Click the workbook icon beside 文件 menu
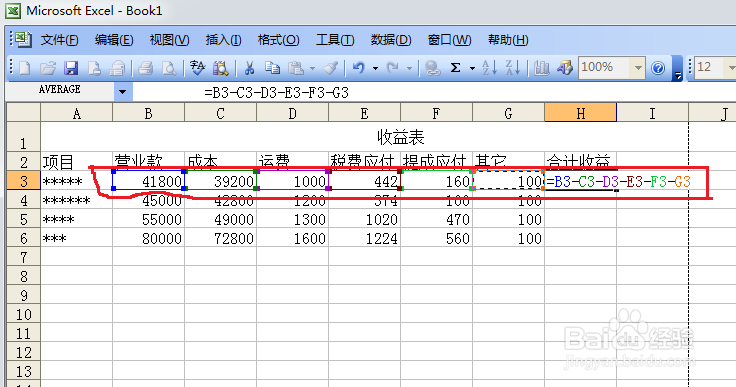Screen dimensions: 736x387 23,39
